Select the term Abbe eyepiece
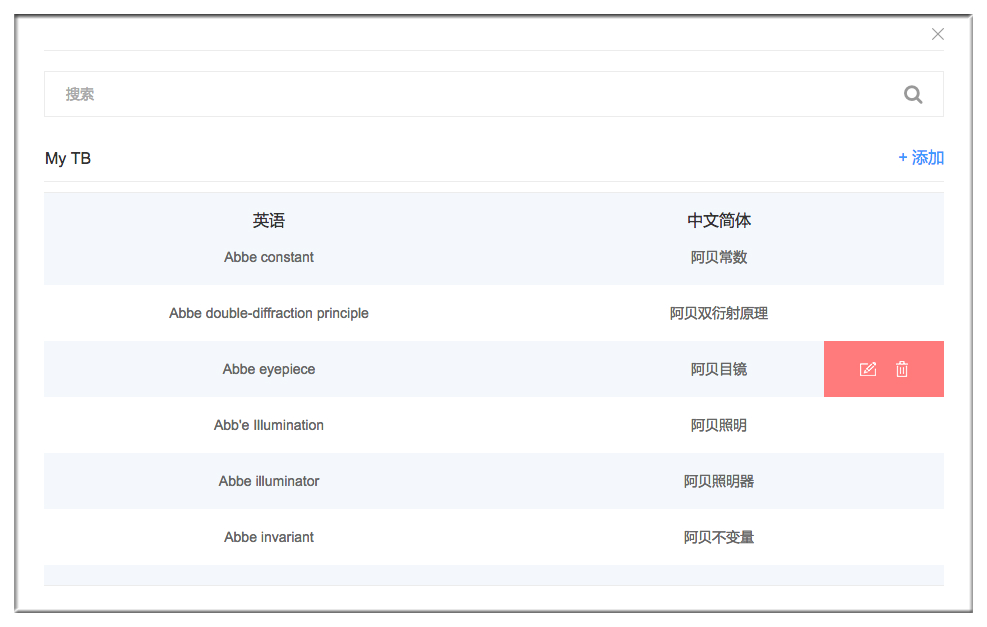Viewport: 987px width, 627px height. click(x=269, y=369)
